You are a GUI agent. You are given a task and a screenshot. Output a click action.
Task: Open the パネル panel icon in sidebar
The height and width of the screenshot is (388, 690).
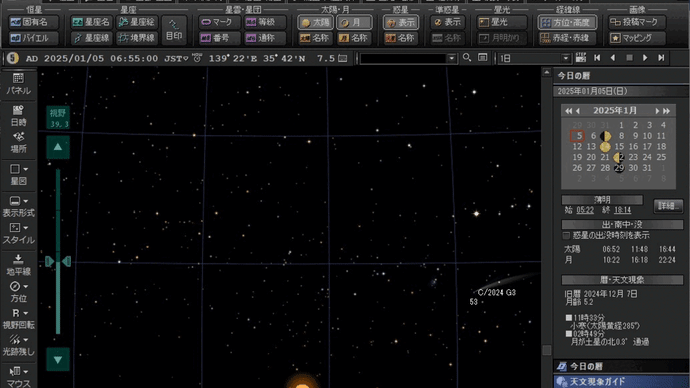click(x=18, y=84)
